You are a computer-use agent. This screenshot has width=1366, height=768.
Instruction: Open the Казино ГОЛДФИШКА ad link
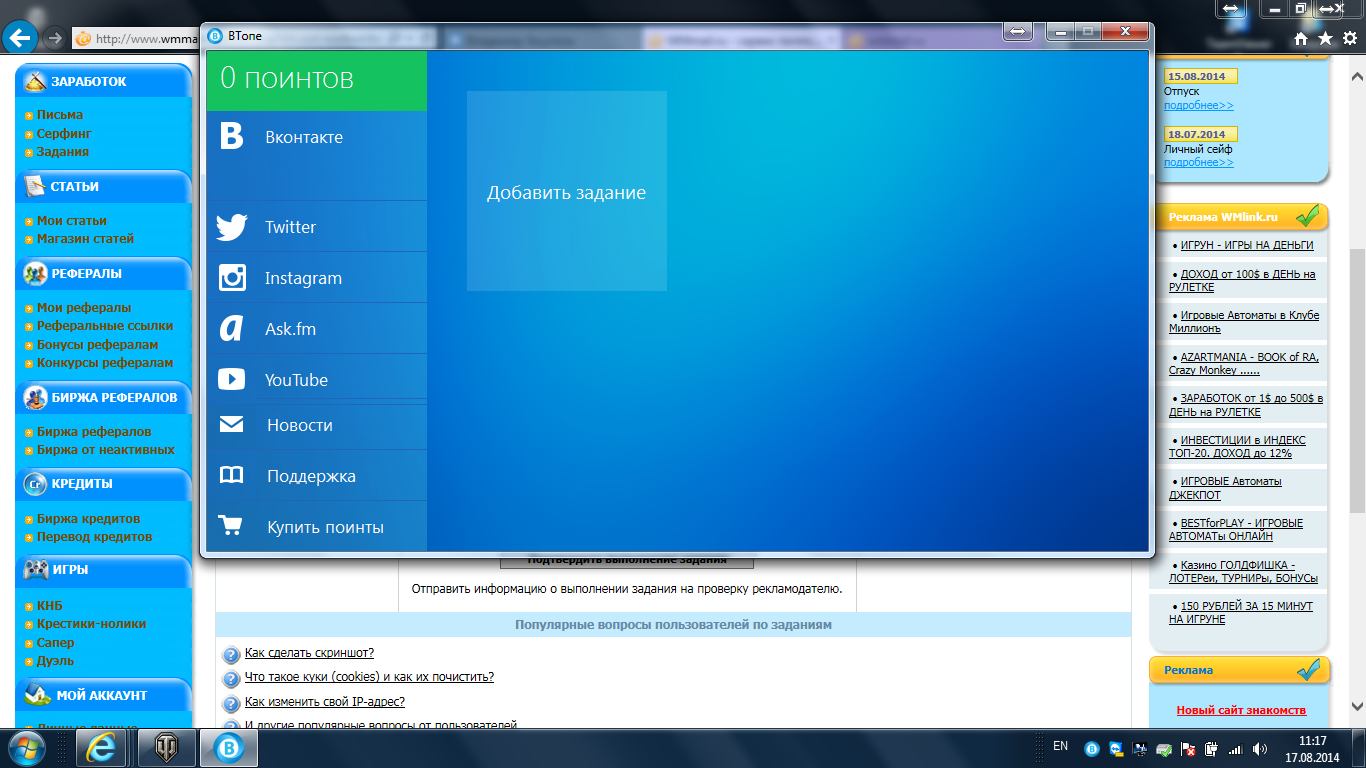pos(1243,571)
